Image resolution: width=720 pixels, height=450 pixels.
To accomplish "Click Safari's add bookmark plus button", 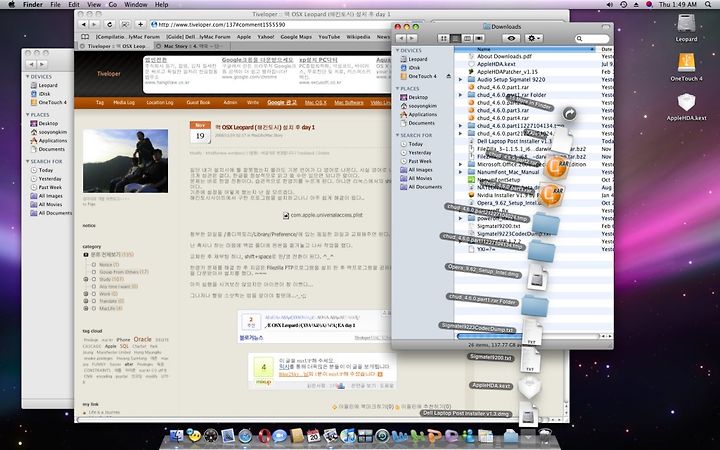I will coord(141,24).
